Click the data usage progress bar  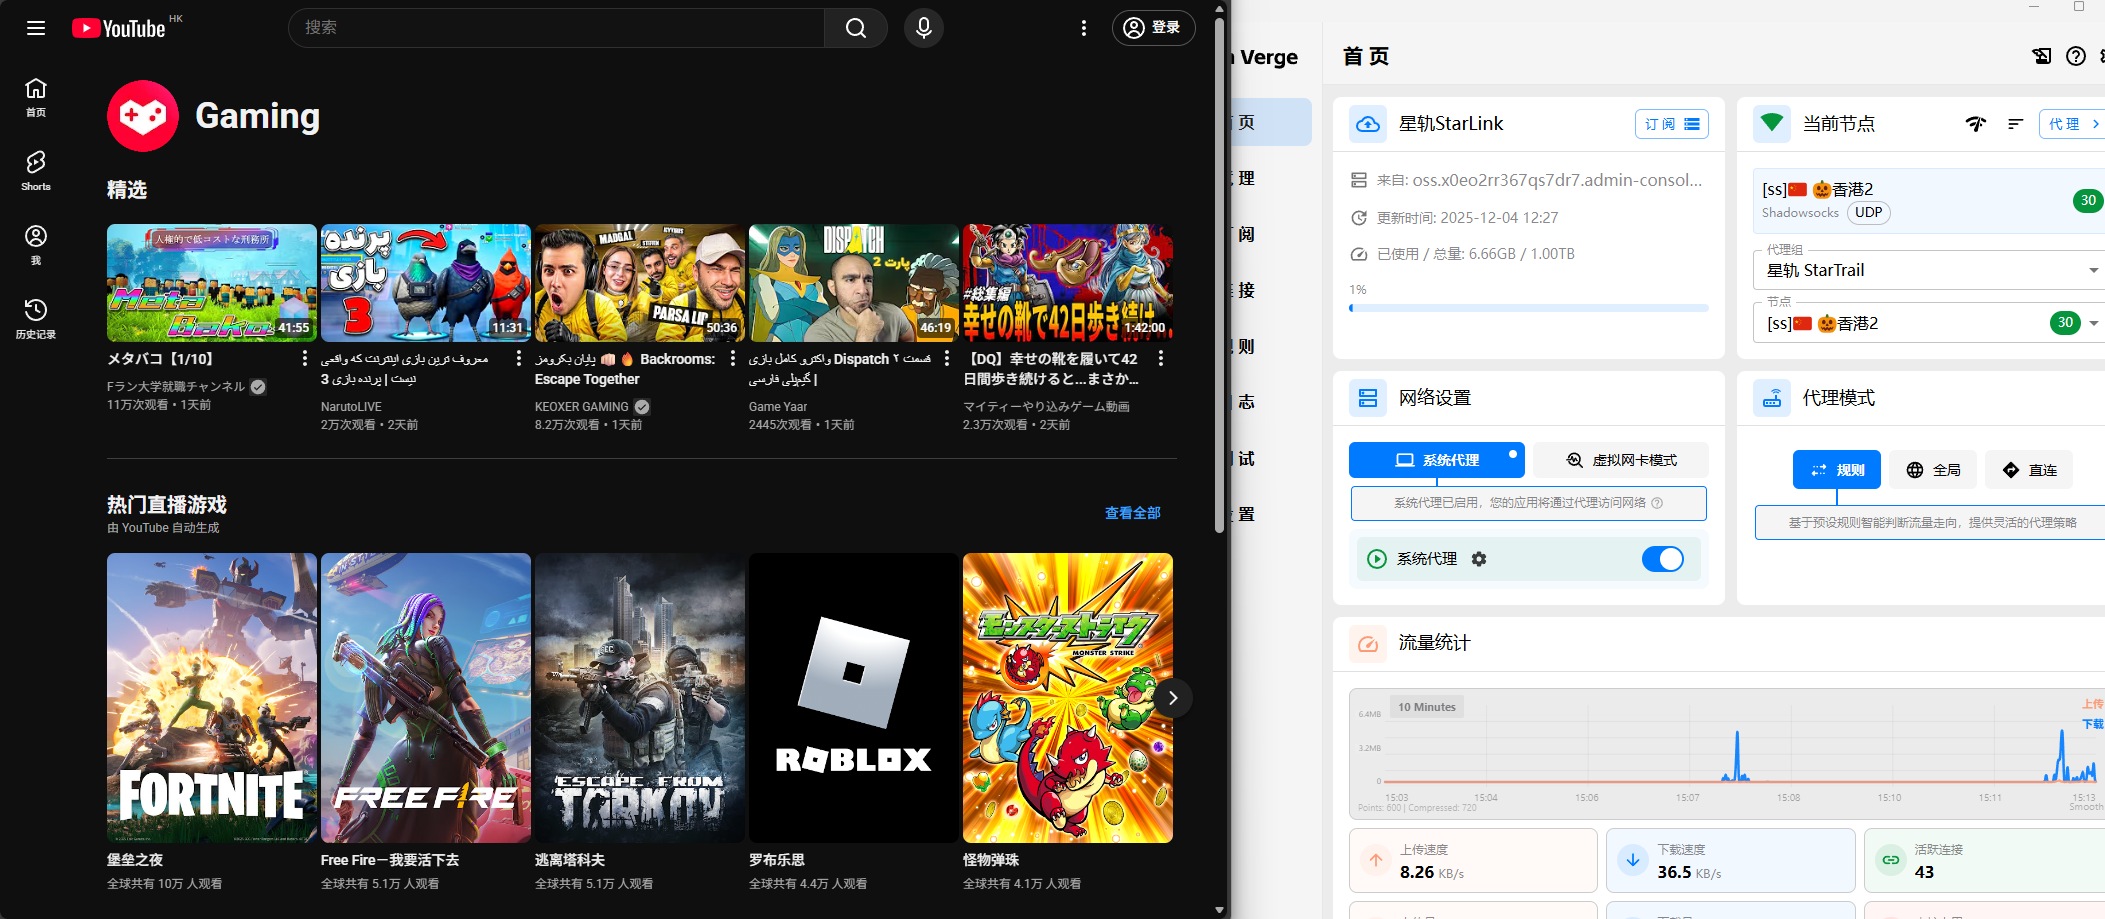click(x=1528, y=308)
